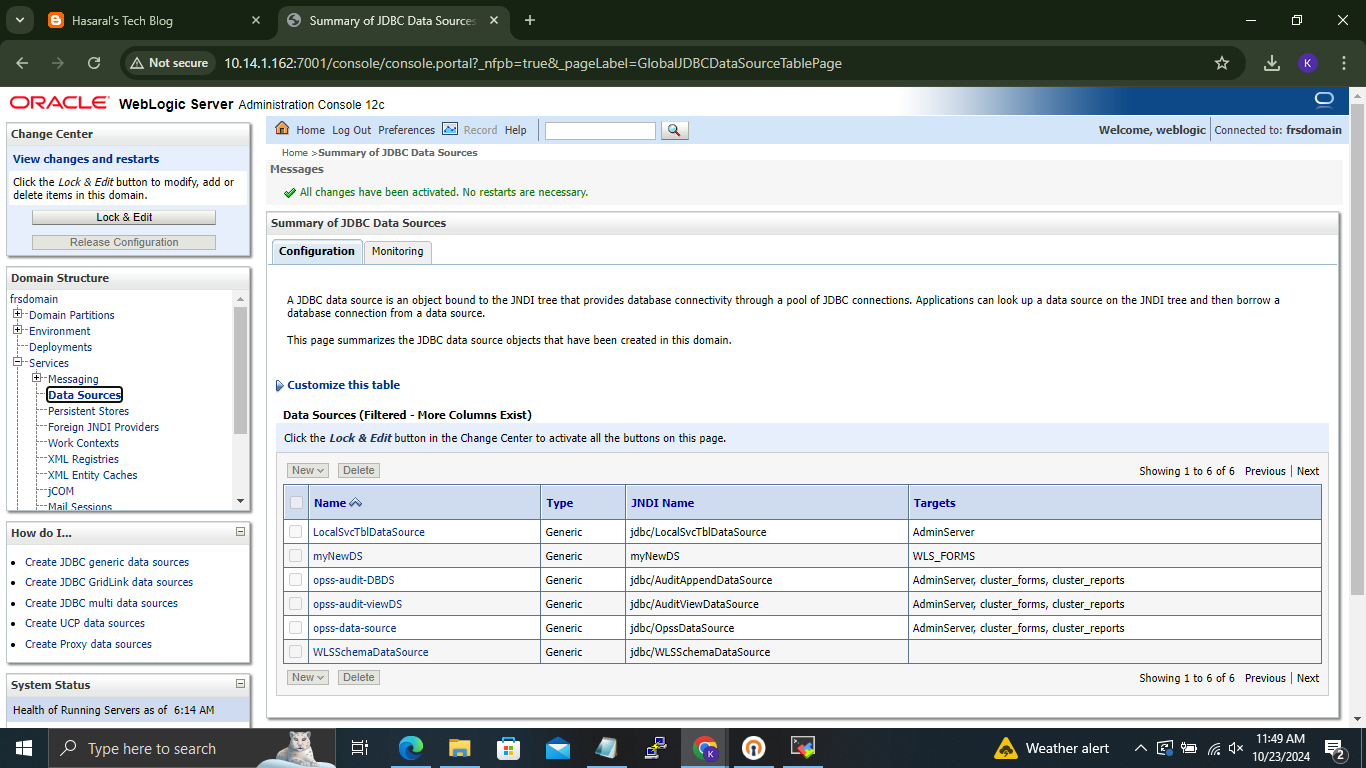Collapse Services tree node

pyautogui.click(x=18, y=362)
